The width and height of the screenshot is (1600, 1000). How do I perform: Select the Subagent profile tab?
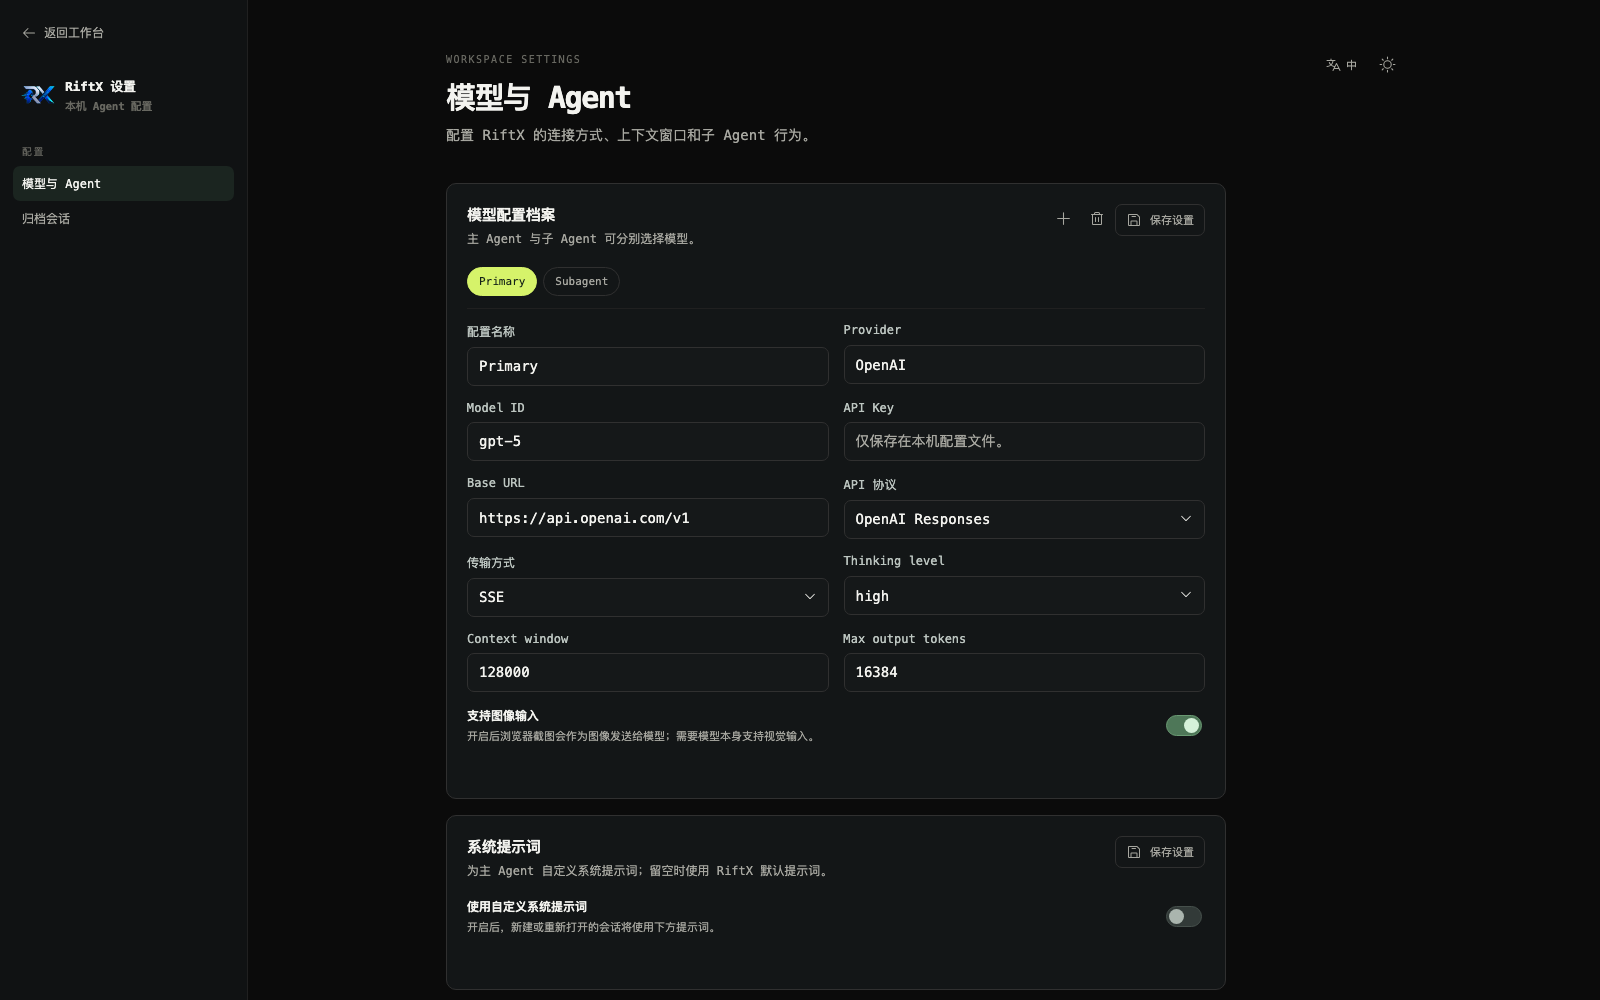(581, 282)
